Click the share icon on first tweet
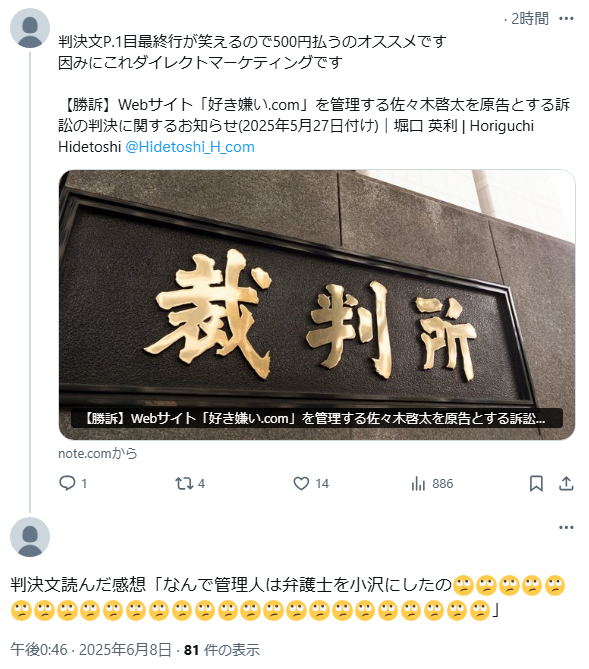 566,484
